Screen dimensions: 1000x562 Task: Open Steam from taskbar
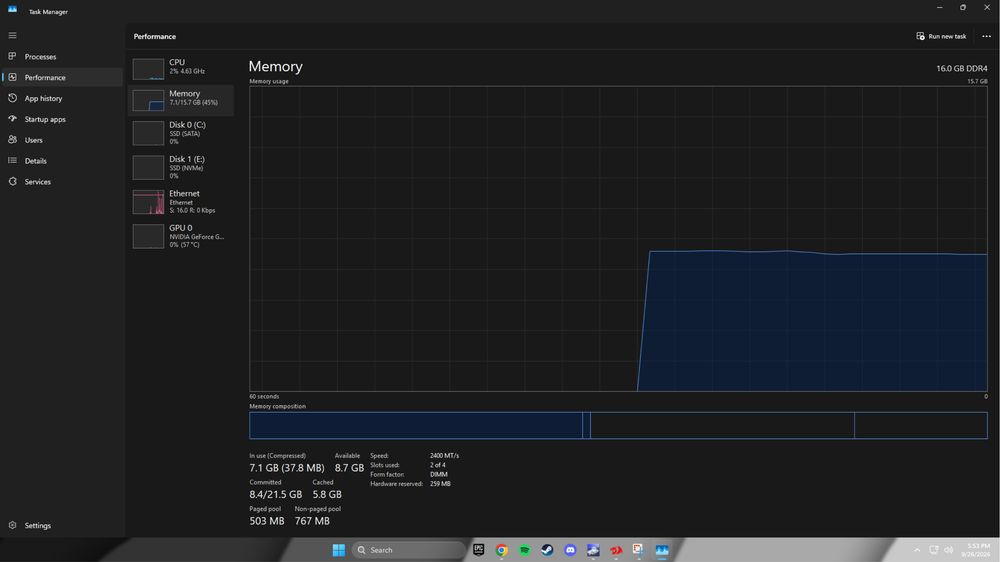[547, 550]
